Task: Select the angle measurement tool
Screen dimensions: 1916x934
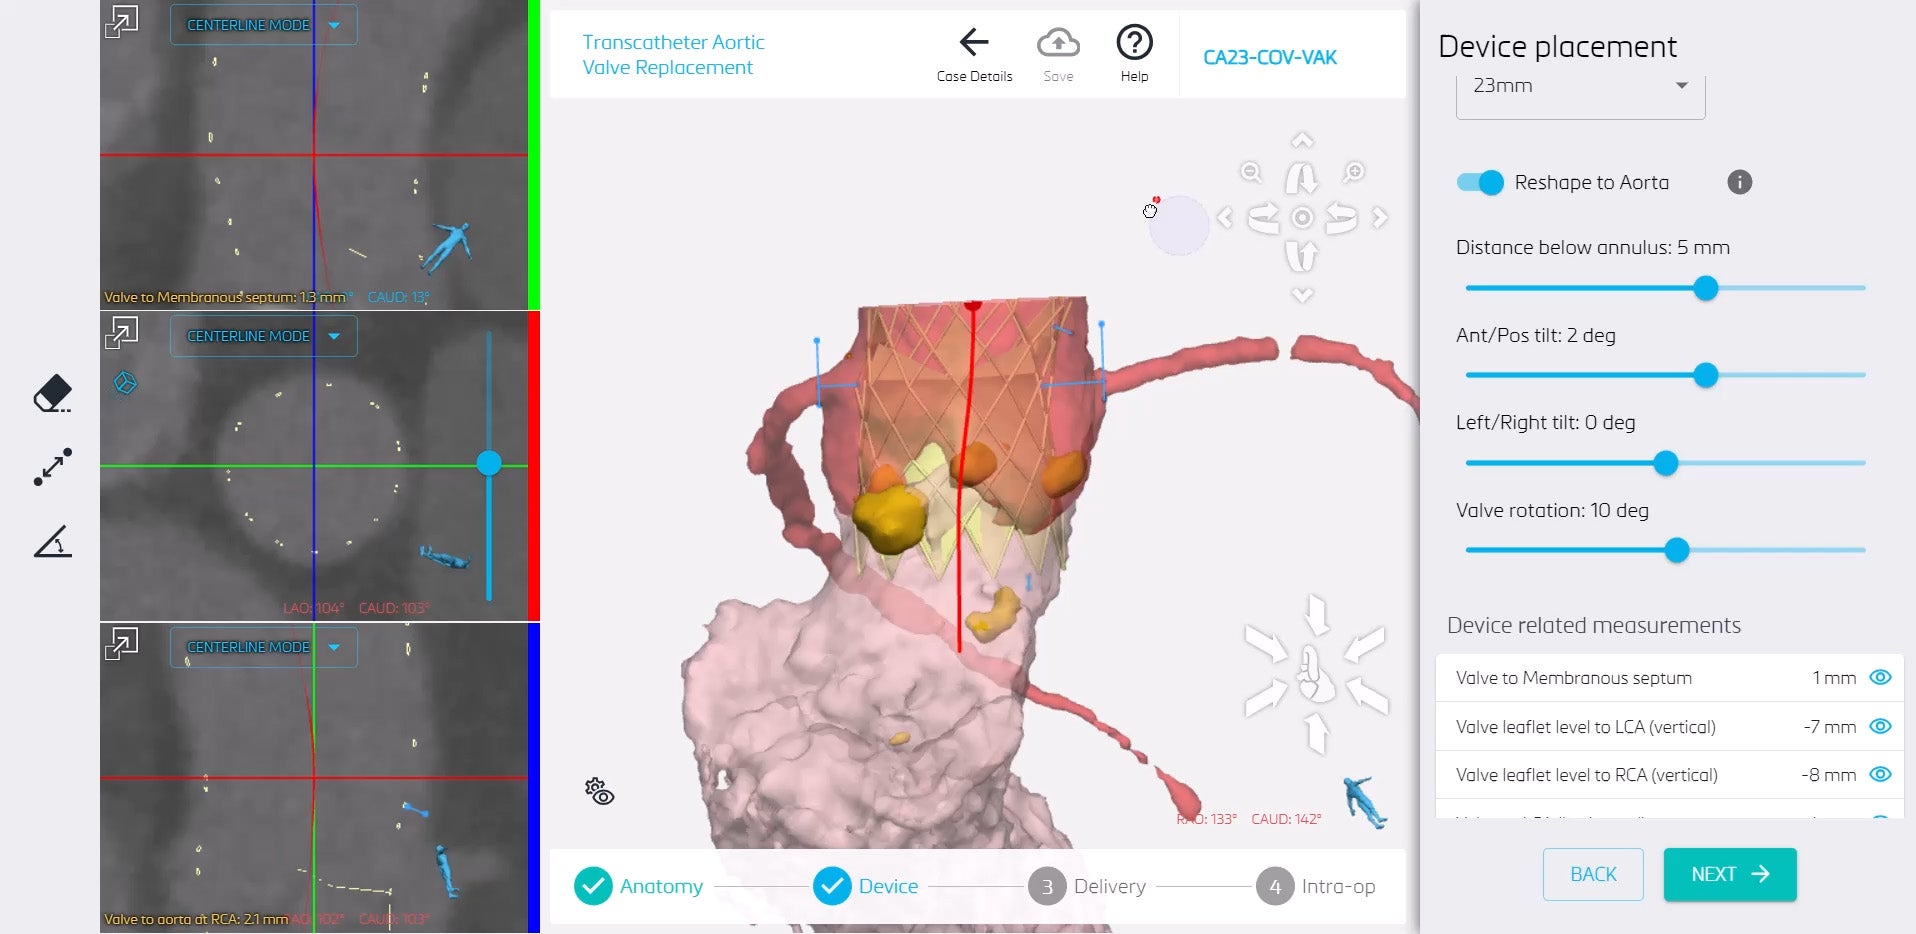Action: [52, 541]
